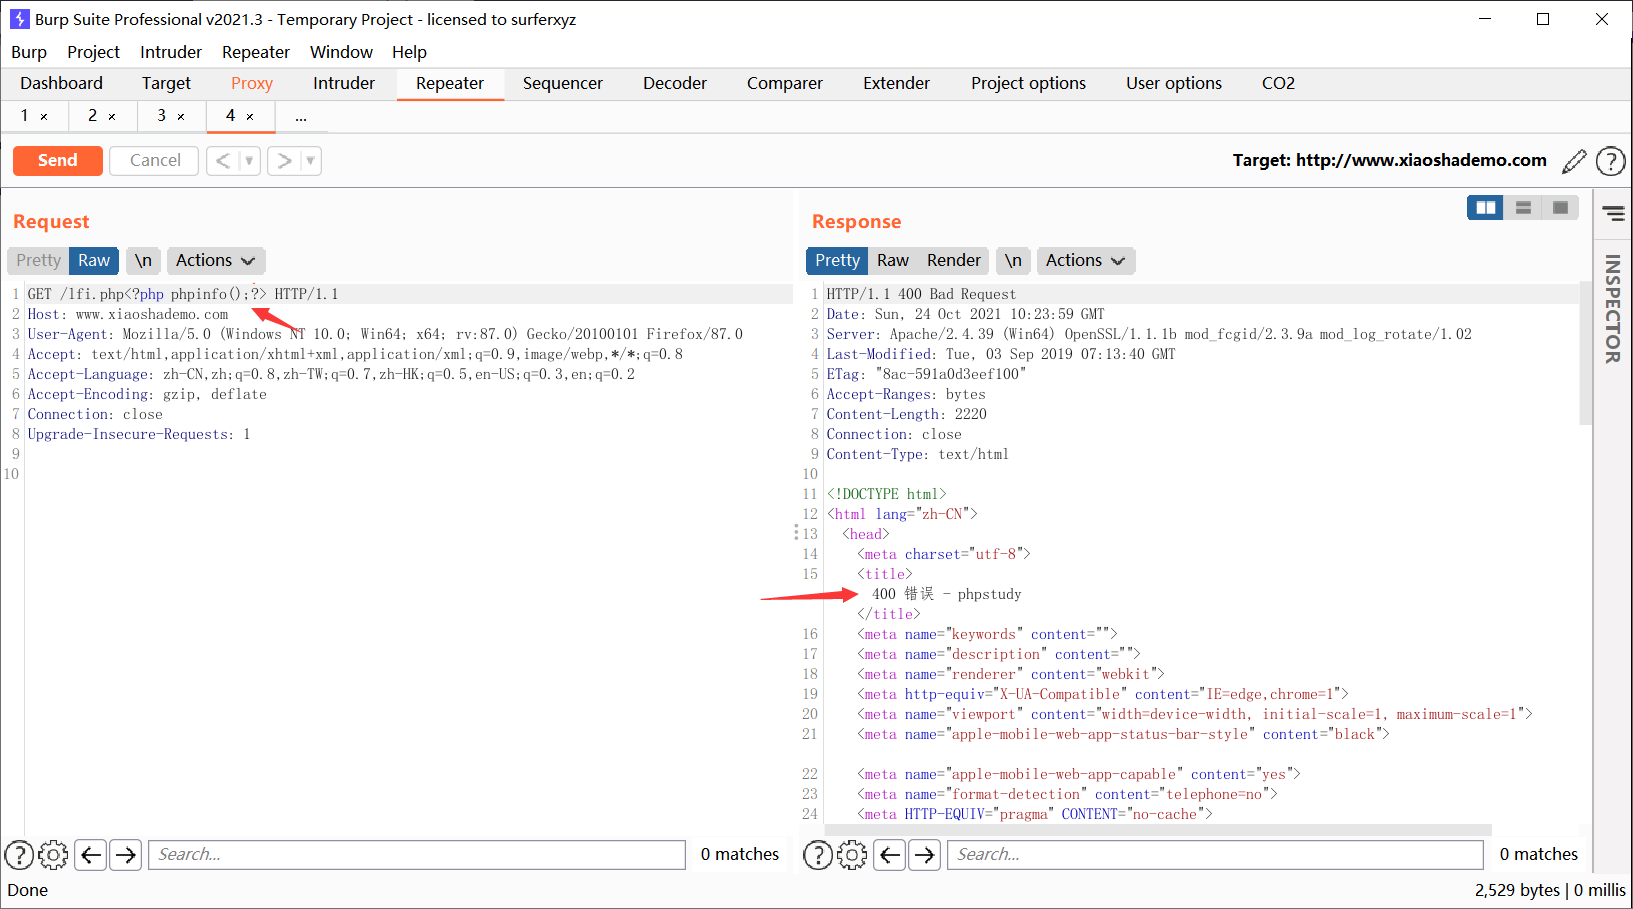Go to previous Response search match
The image size is (1633, 909).
(890, 855)
